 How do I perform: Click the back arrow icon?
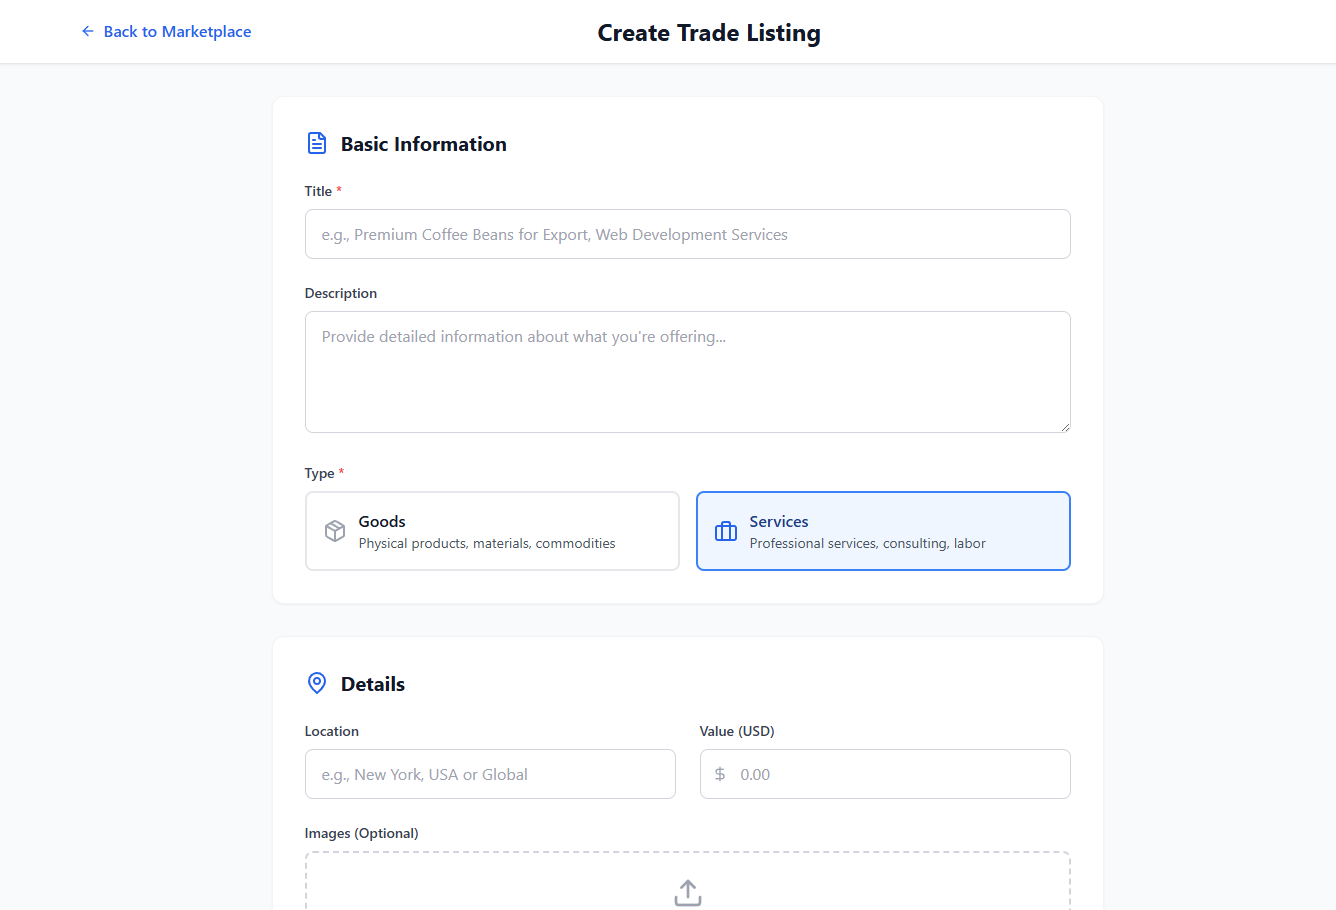pyautogui.click(x=88, y=32)
